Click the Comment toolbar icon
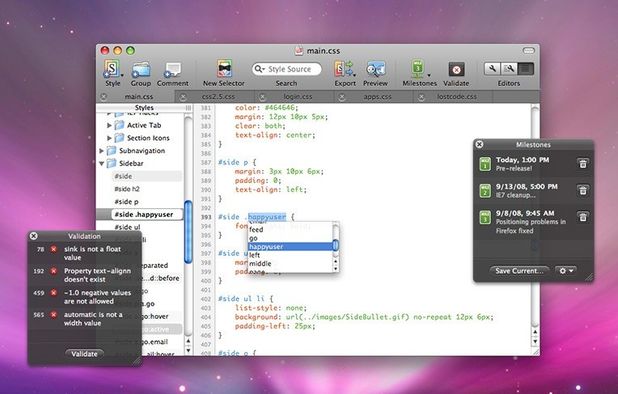Image resolution: width=618 pixels, height=394 pixels. coord(173,70)
